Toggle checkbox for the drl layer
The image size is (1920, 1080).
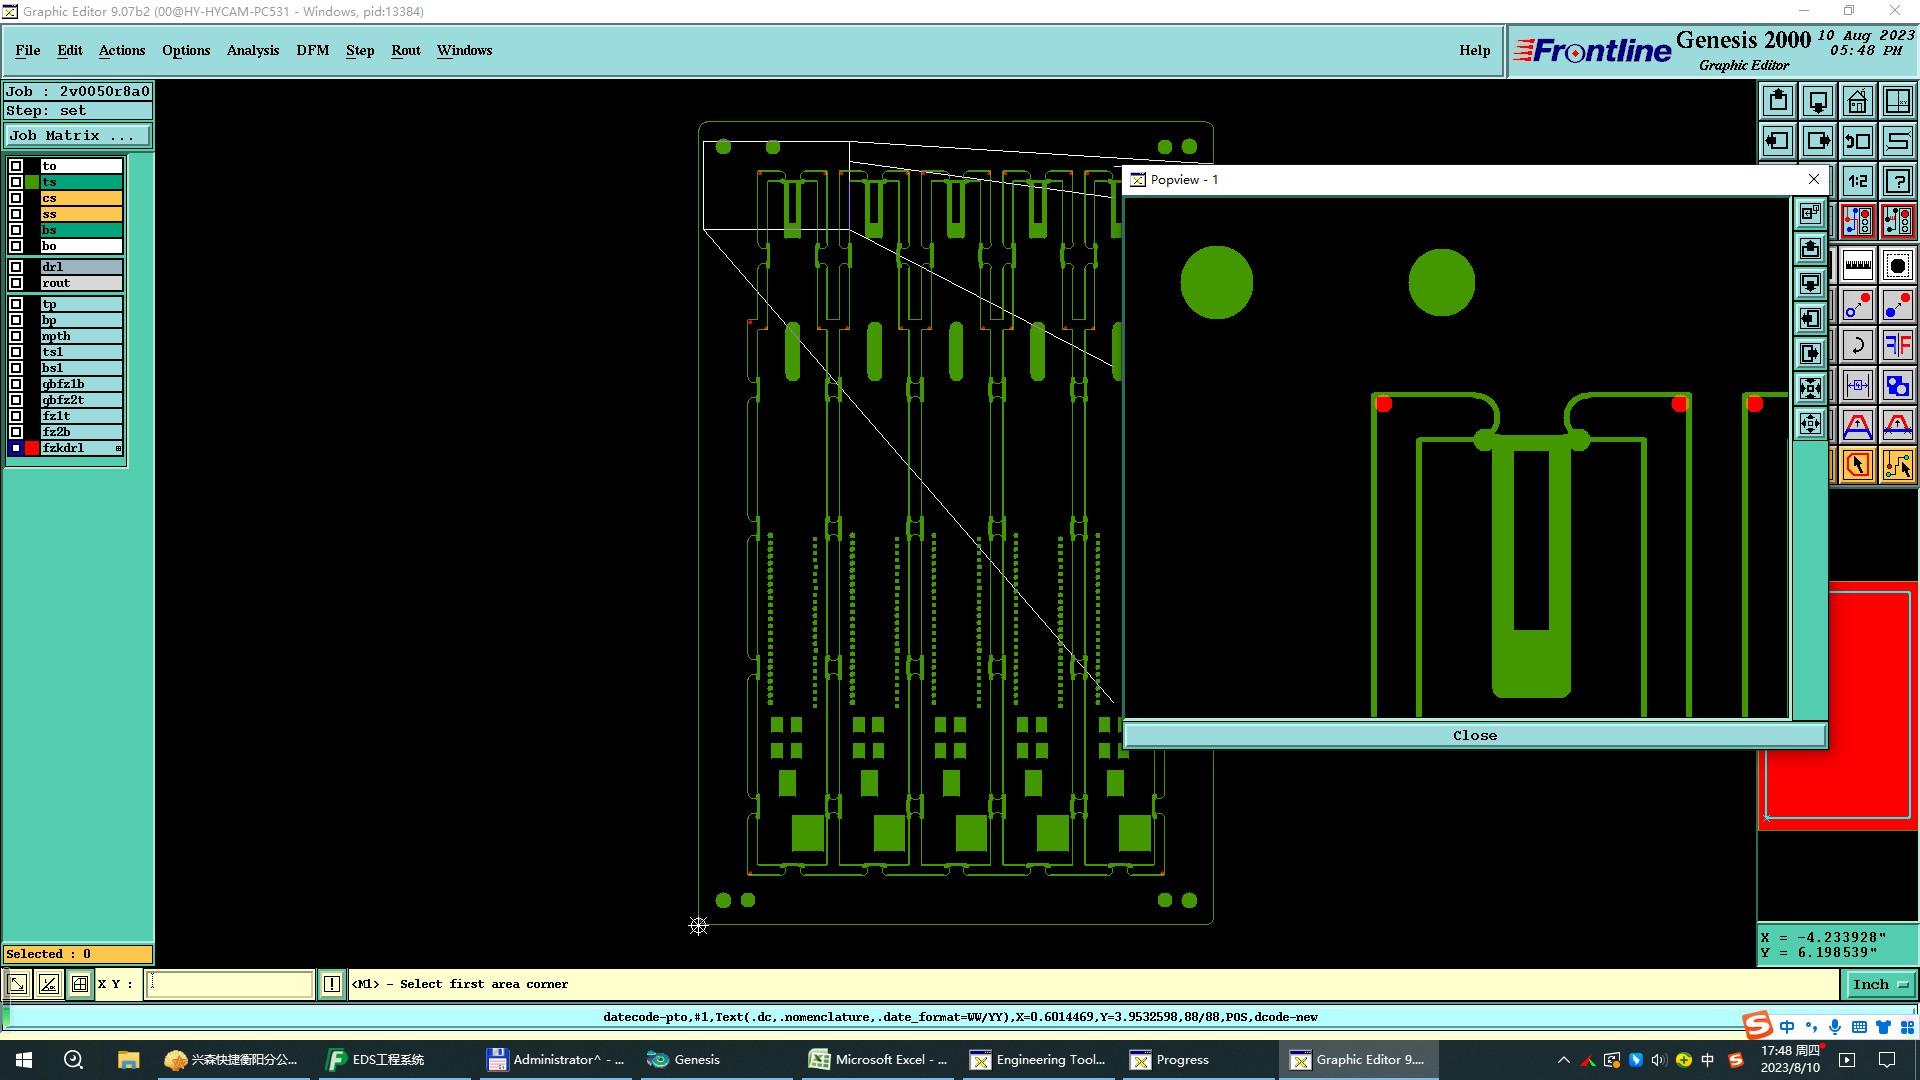[x=16, y=267]
